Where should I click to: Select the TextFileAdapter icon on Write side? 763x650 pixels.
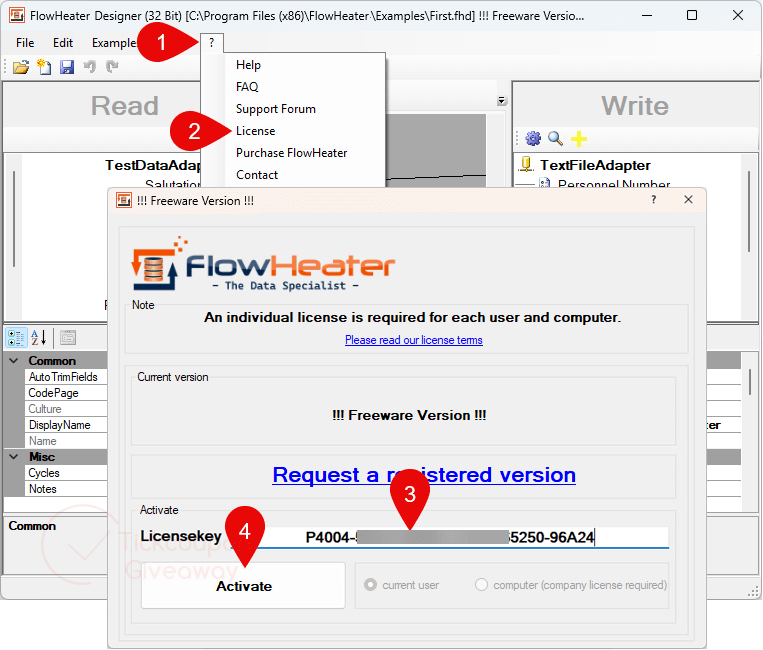click(526, 164)
